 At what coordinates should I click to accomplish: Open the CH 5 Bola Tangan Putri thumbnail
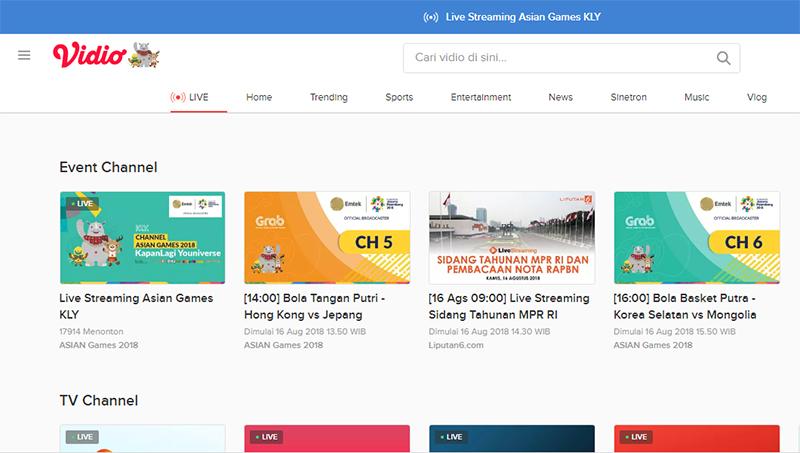tap(326, 237)
